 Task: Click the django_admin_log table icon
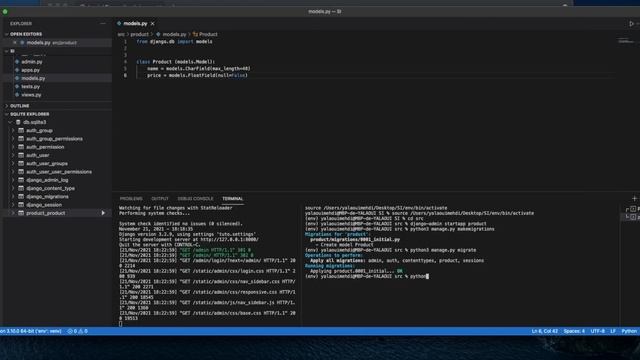[21, 180]
